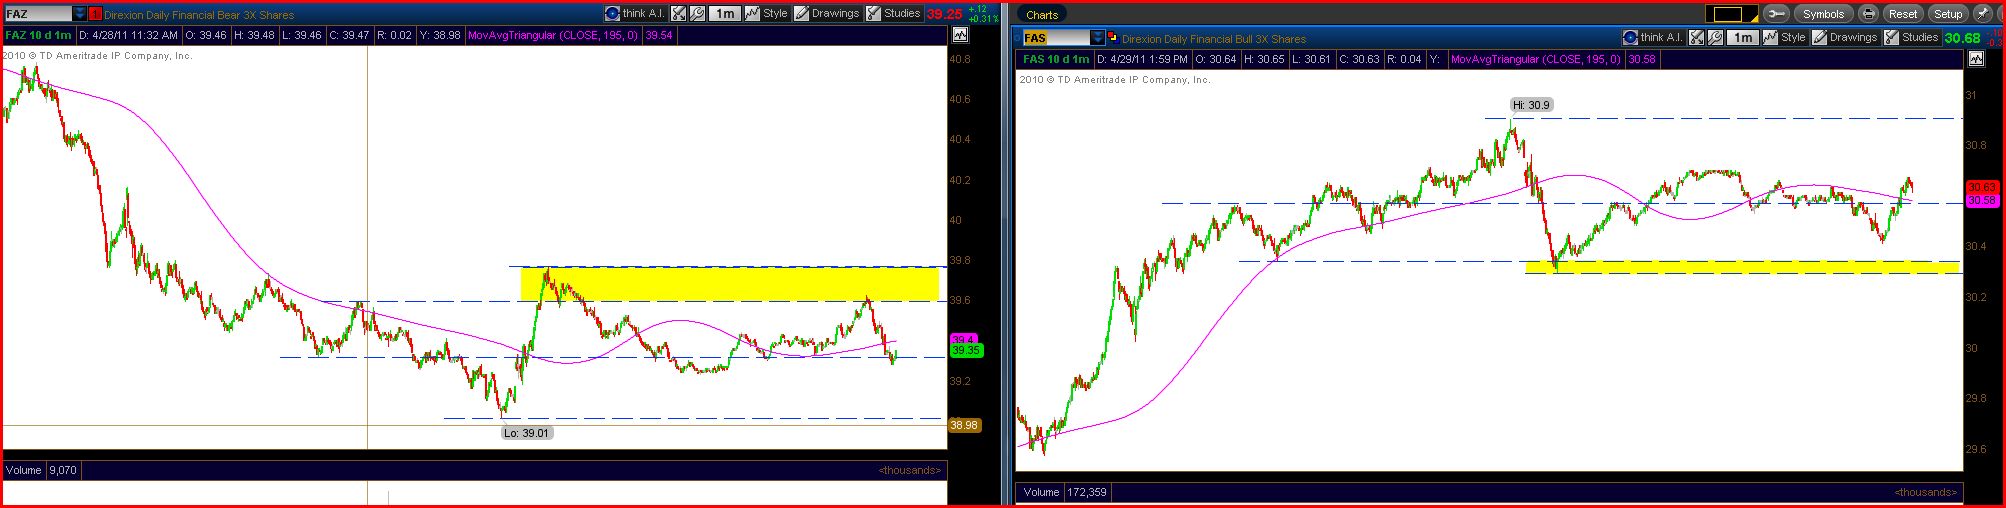Open think A.I. in the FAZ chart
The width and height of the screenshot is (2006, 508).
(635, 14)
